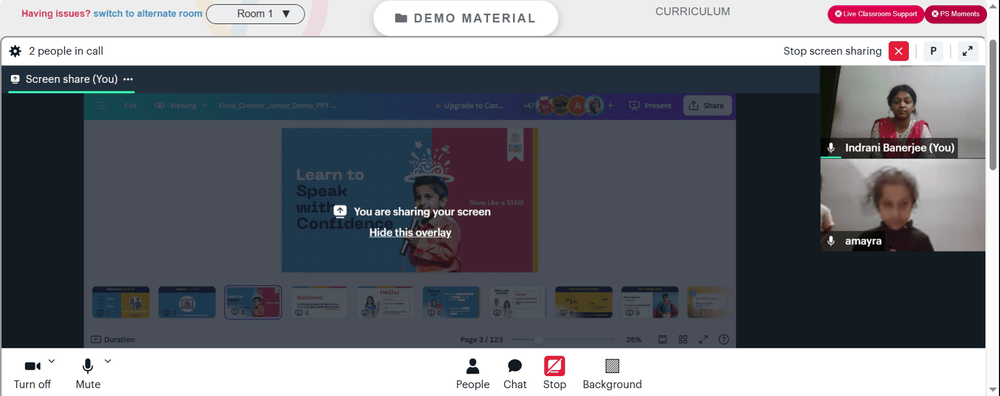Stop sharing via the red Stop button
Viewport: 1000px width, 396px height.
point(554,374)
